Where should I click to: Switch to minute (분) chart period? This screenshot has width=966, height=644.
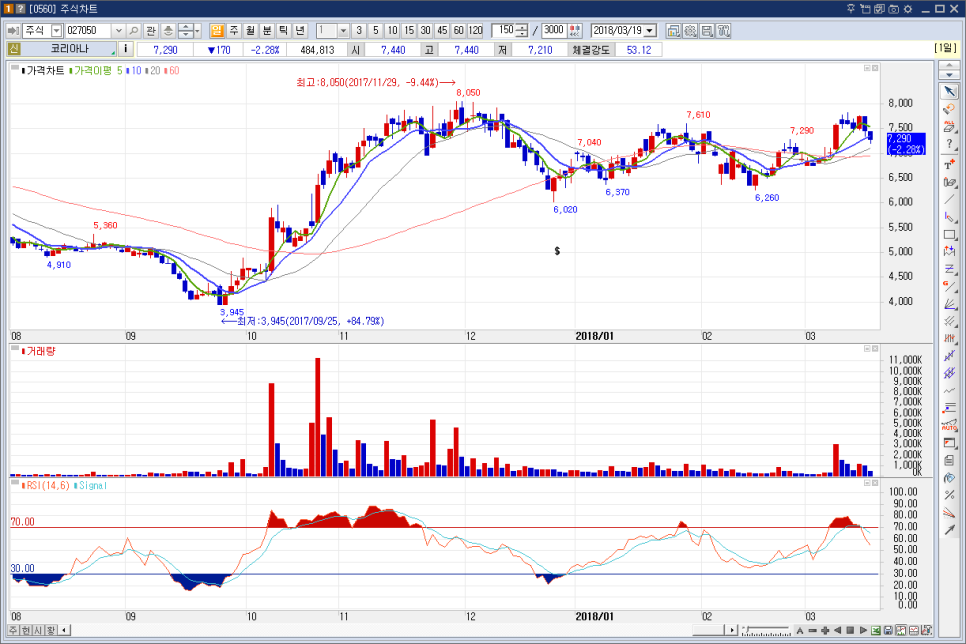pyautogui.click(x=267, y=30)
